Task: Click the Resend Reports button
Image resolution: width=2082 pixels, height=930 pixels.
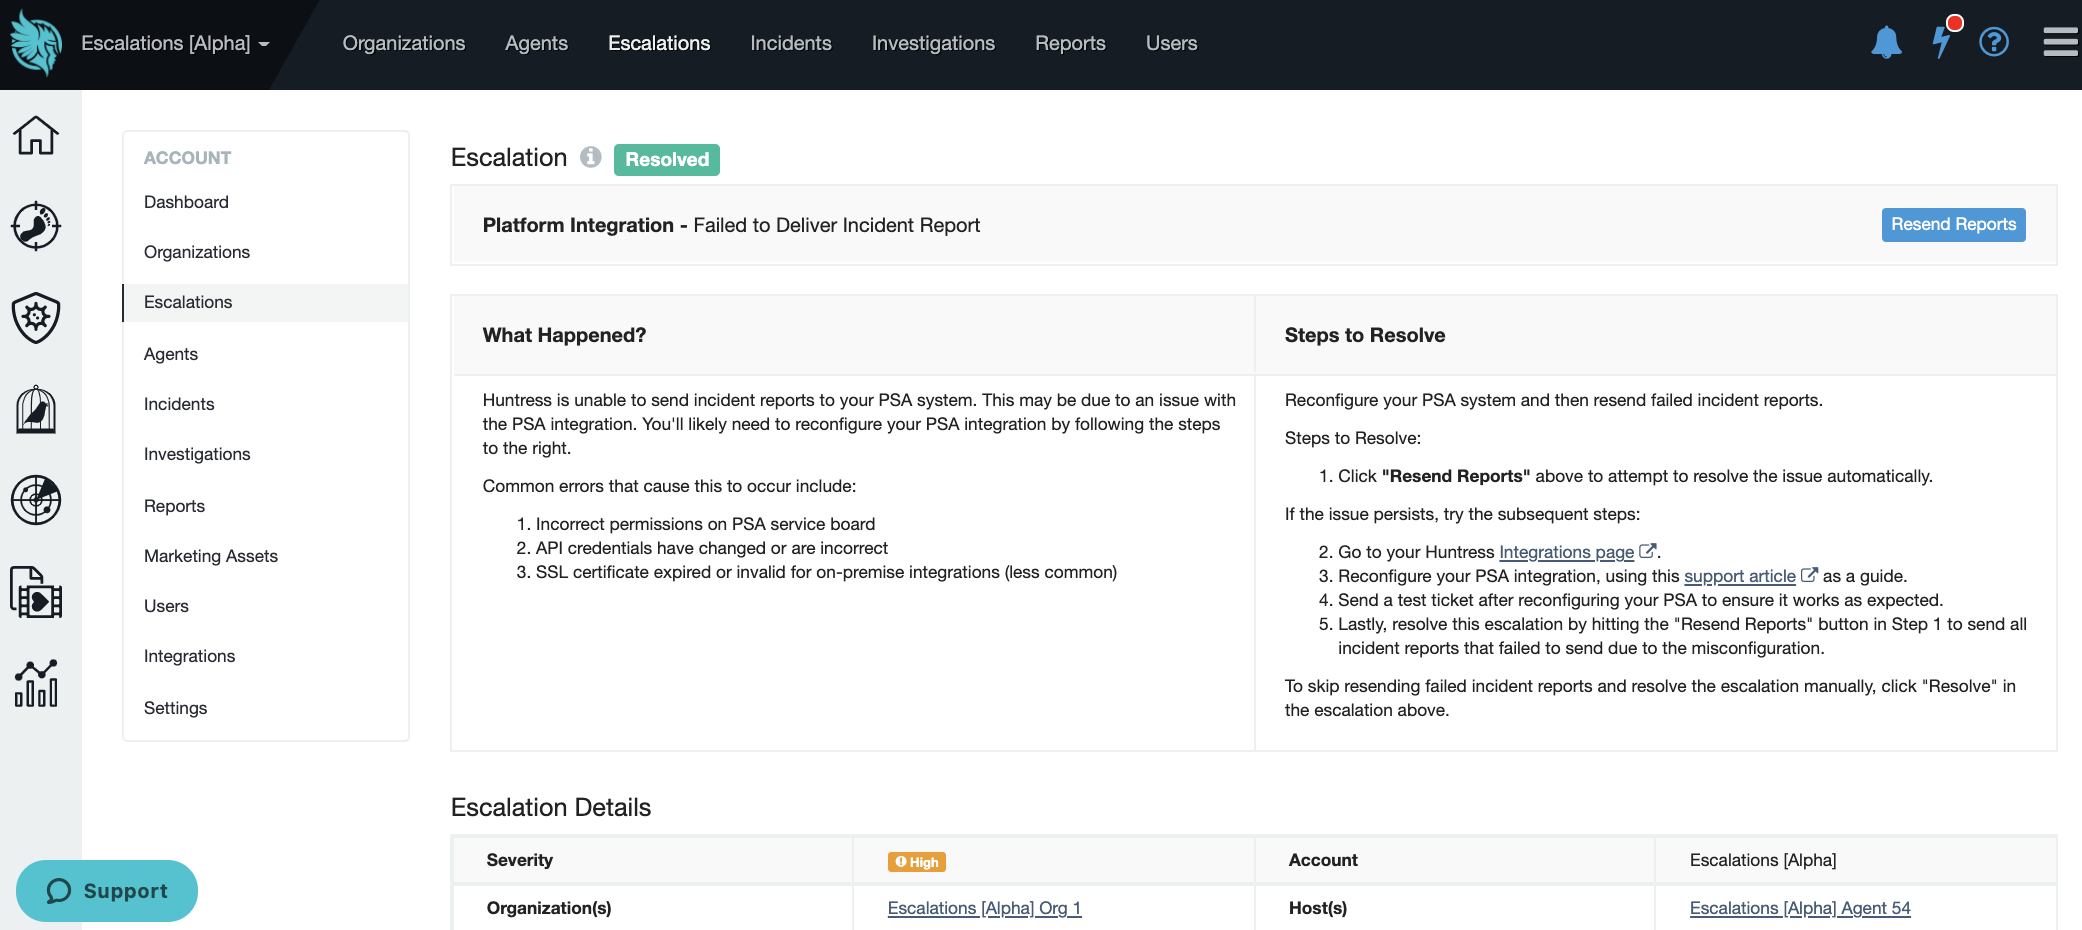Action: (1953, 224)
